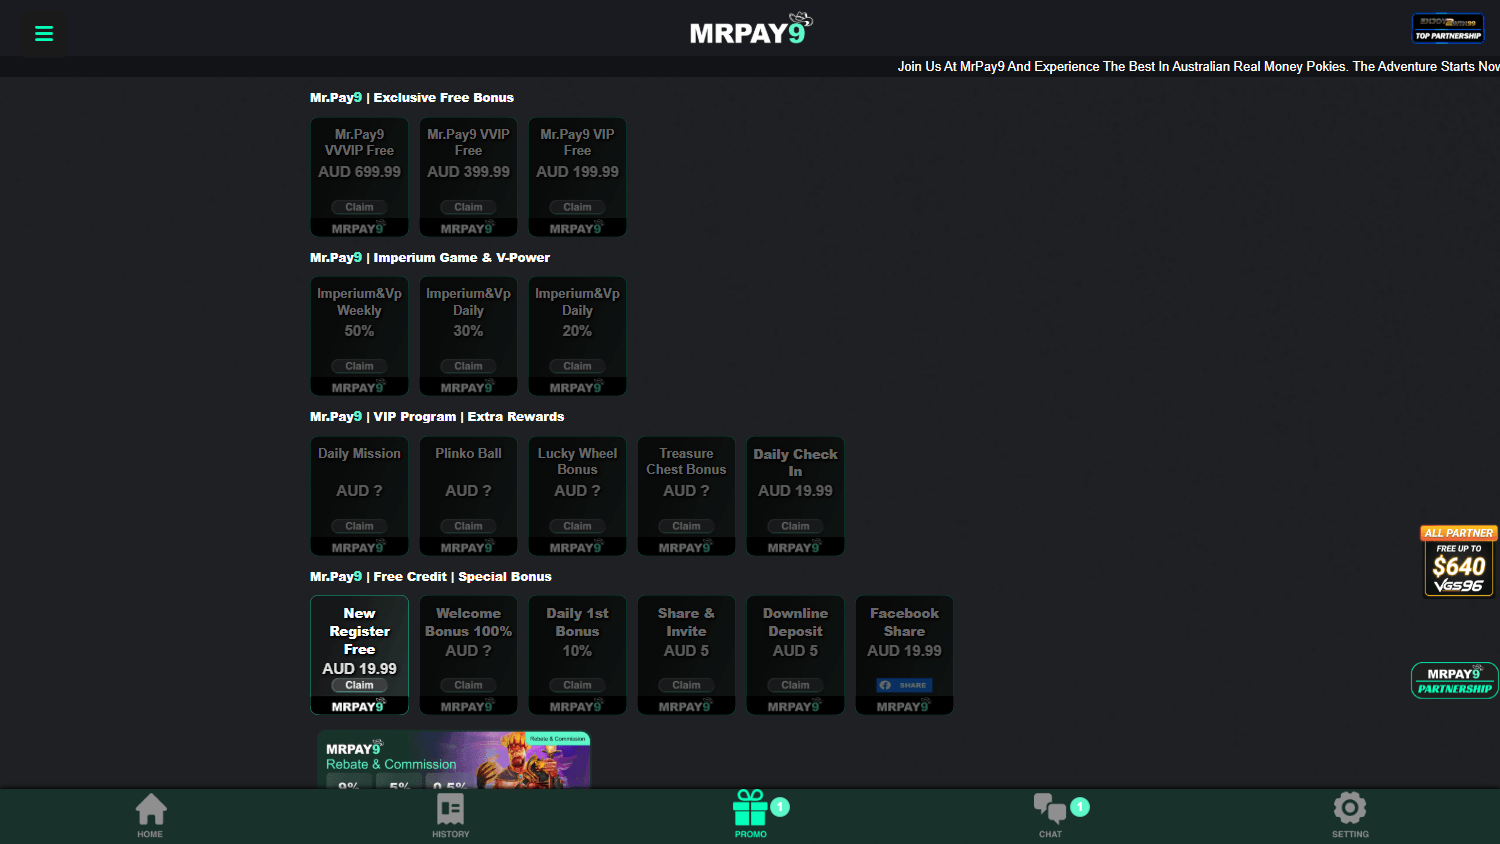The image size is (1500, 844).
Task: Open Setting gear in bottom bar
Action: pyautogui.click(x=1350, y=815)
